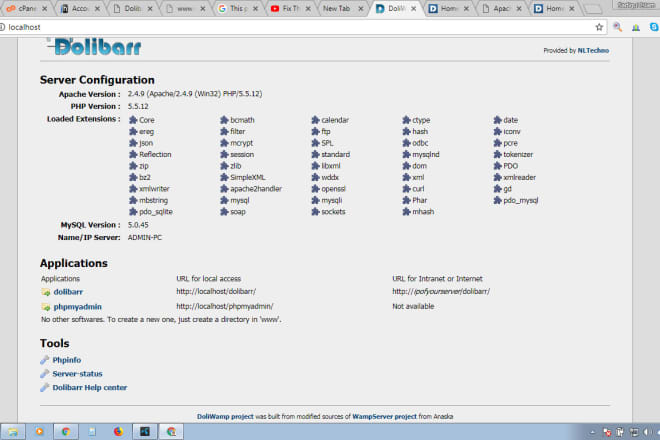660x440 pixels.
Task: Open the WampServer project footer link
Action: pos(384,416)
